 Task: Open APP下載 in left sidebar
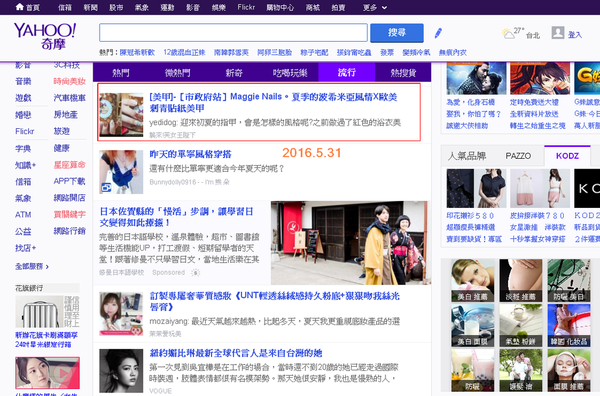(x=69, y=181)
